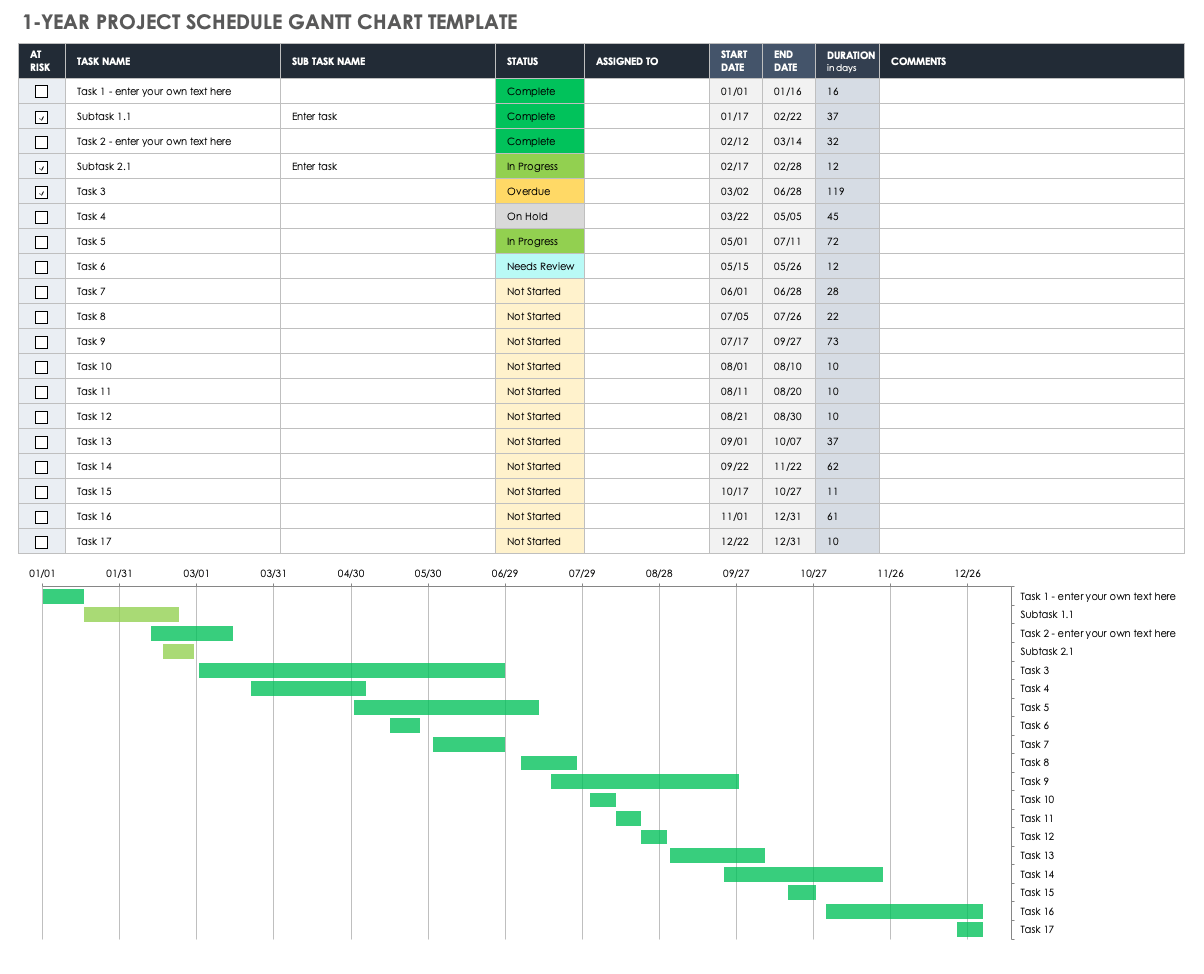Image resolution: width=1204 pixels, height=974 pixels.
Task: Select the Complete status cell for Task 1
Action: [x=539, y=91]
